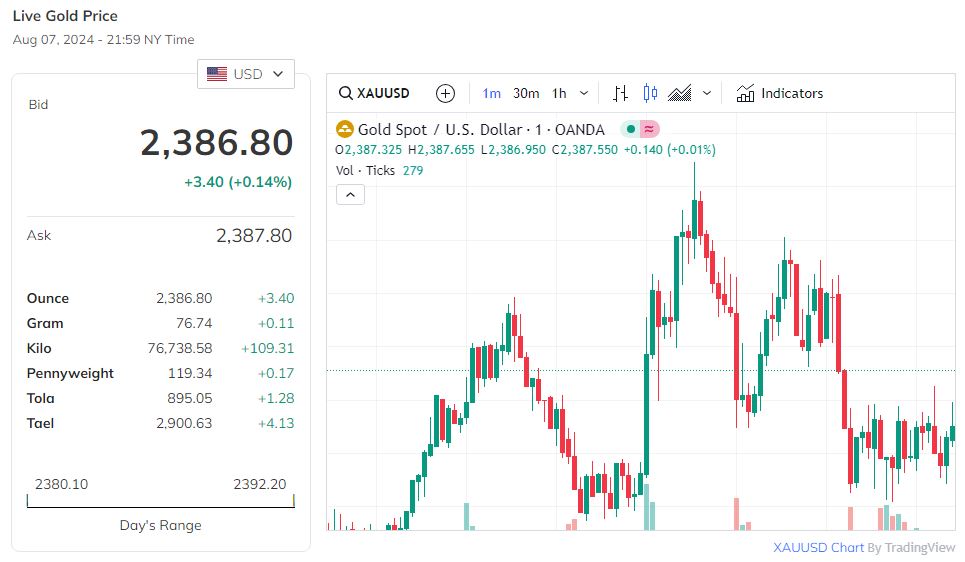Select the 30m timeframe

click(x=526, y=93)
